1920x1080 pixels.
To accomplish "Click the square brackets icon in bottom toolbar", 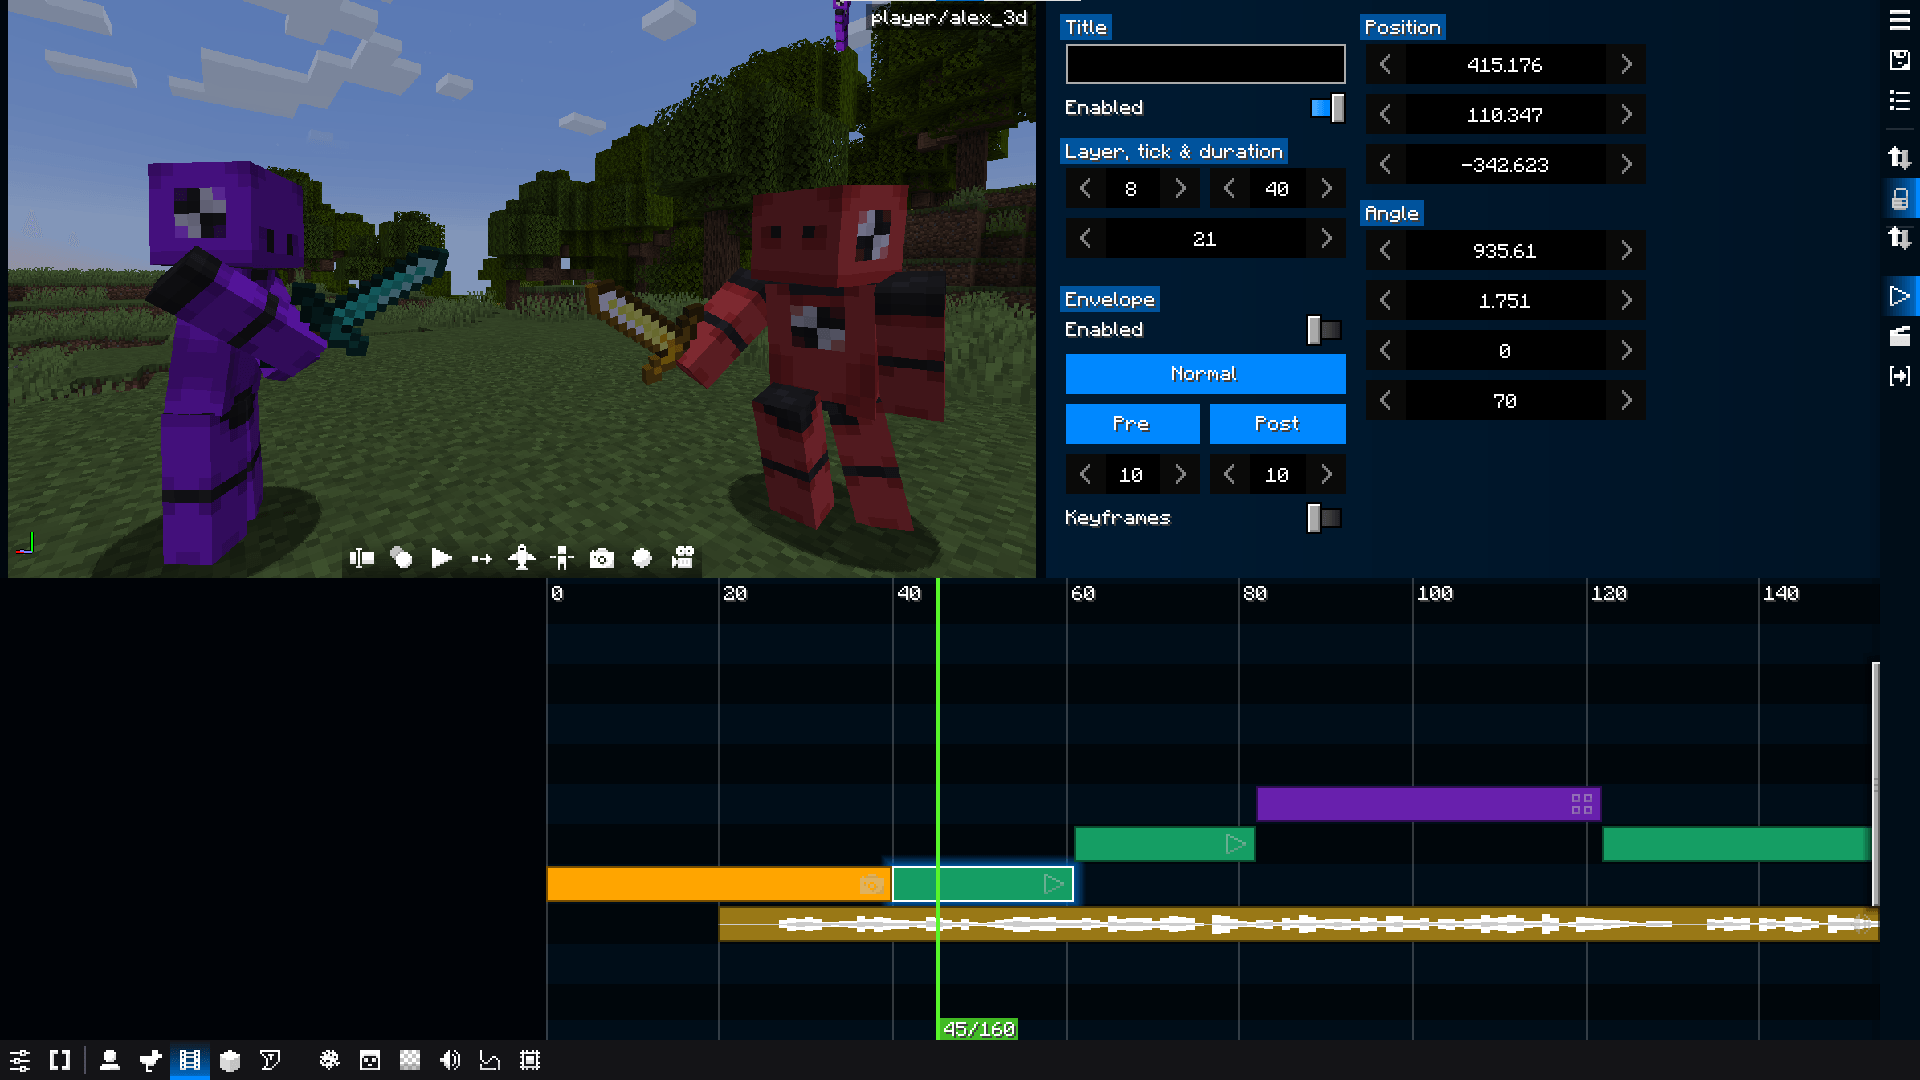I will (60, 1060).
